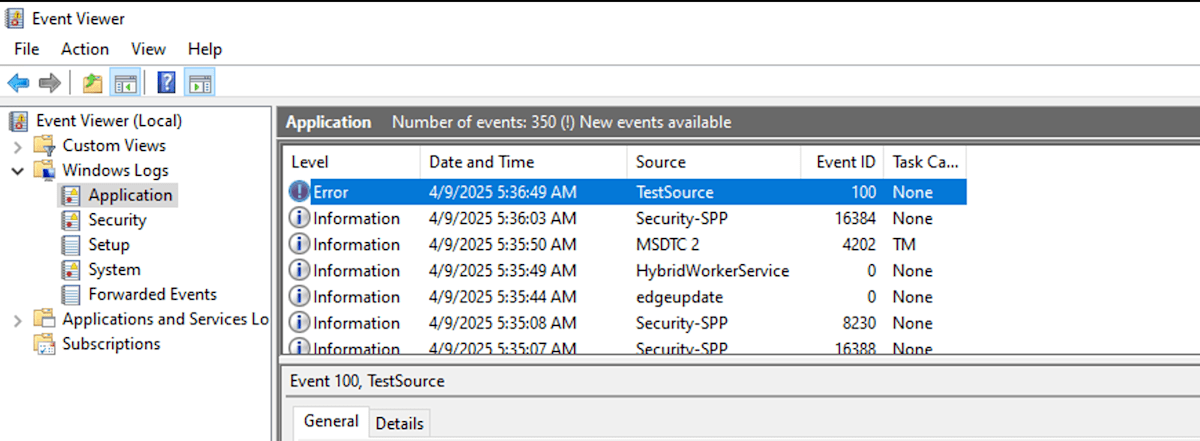
Task: Collapse the Windows Logs node
Action: pyautogui.click(x=18, y=171)
